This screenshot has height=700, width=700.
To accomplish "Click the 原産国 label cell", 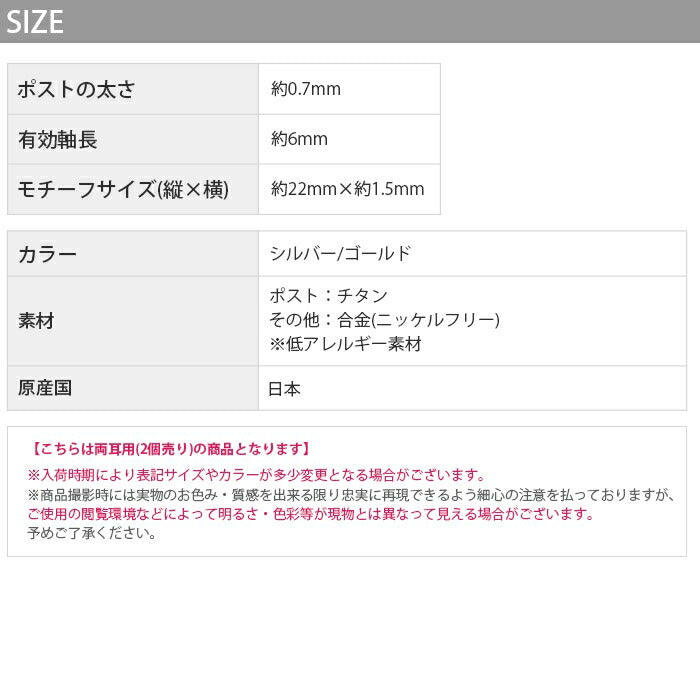I will [45, 388].
